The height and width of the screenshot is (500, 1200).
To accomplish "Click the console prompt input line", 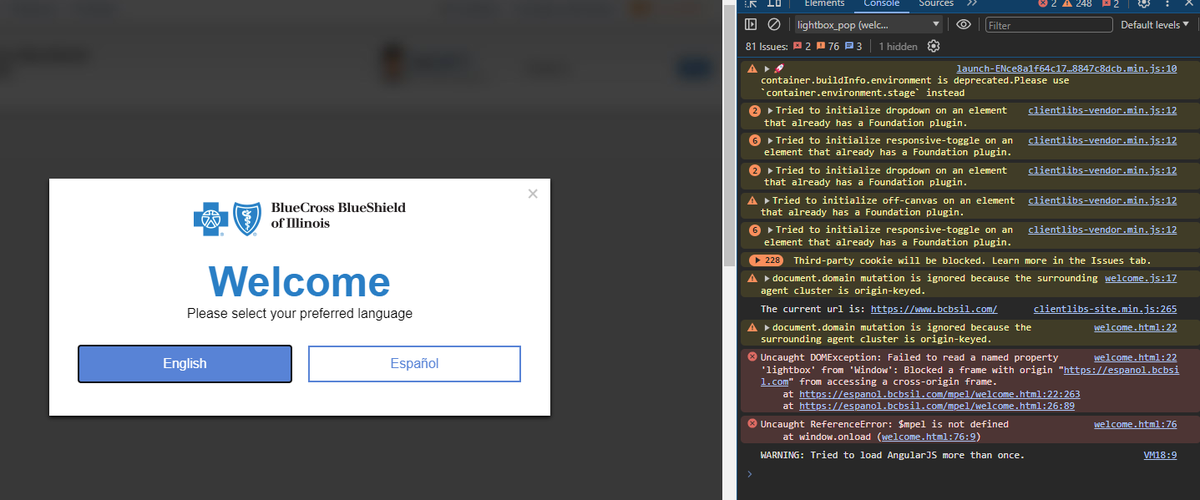I will 968,475.
